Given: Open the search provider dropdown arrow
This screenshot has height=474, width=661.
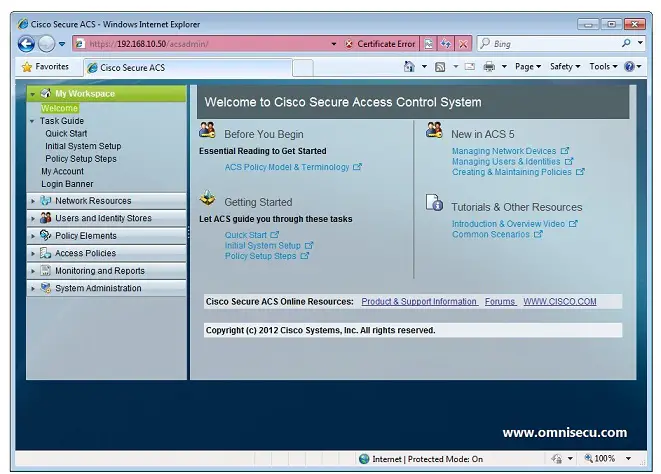Looking at the screenshot, I should pos(640,43).
